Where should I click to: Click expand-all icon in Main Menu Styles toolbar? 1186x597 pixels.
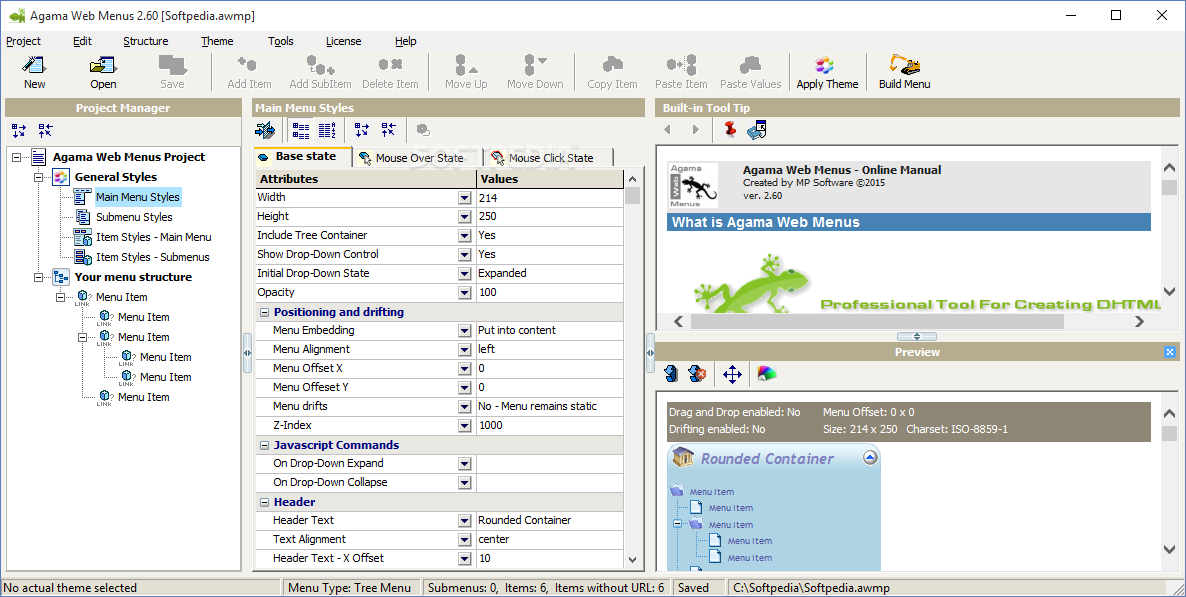(362, 130)
